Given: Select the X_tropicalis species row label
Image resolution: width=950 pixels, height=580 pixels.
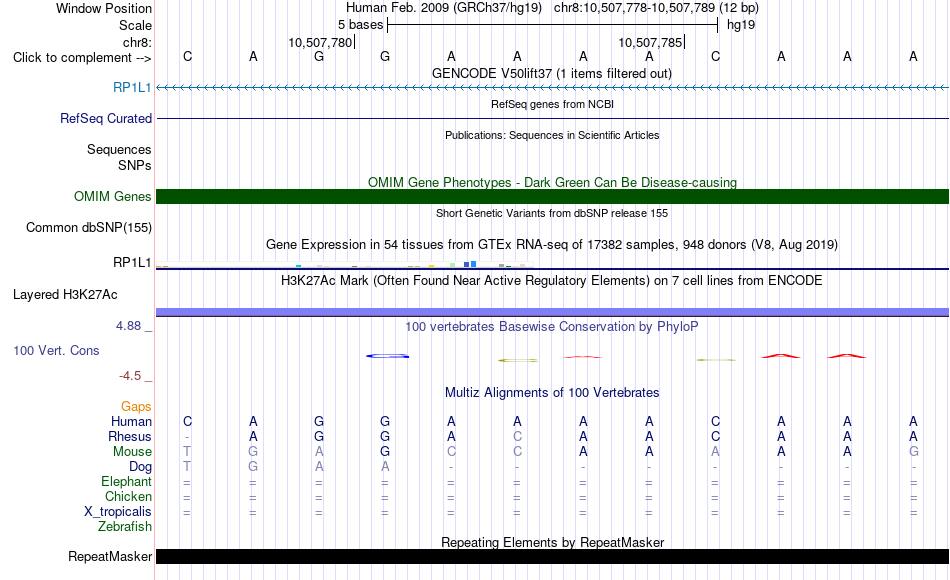Looking at the screenshot, I should (118, 512).
